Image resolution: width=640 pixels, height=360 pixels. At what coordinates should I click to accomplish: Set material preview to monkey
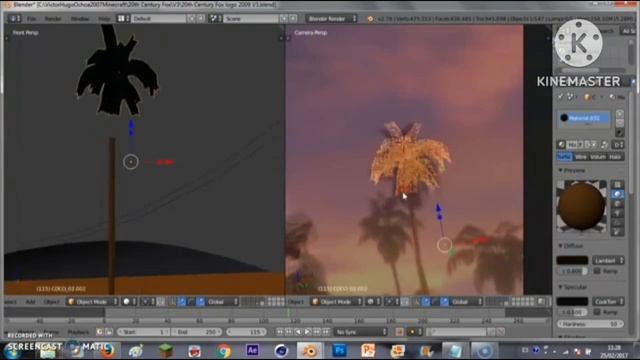[x=617, y=213]
